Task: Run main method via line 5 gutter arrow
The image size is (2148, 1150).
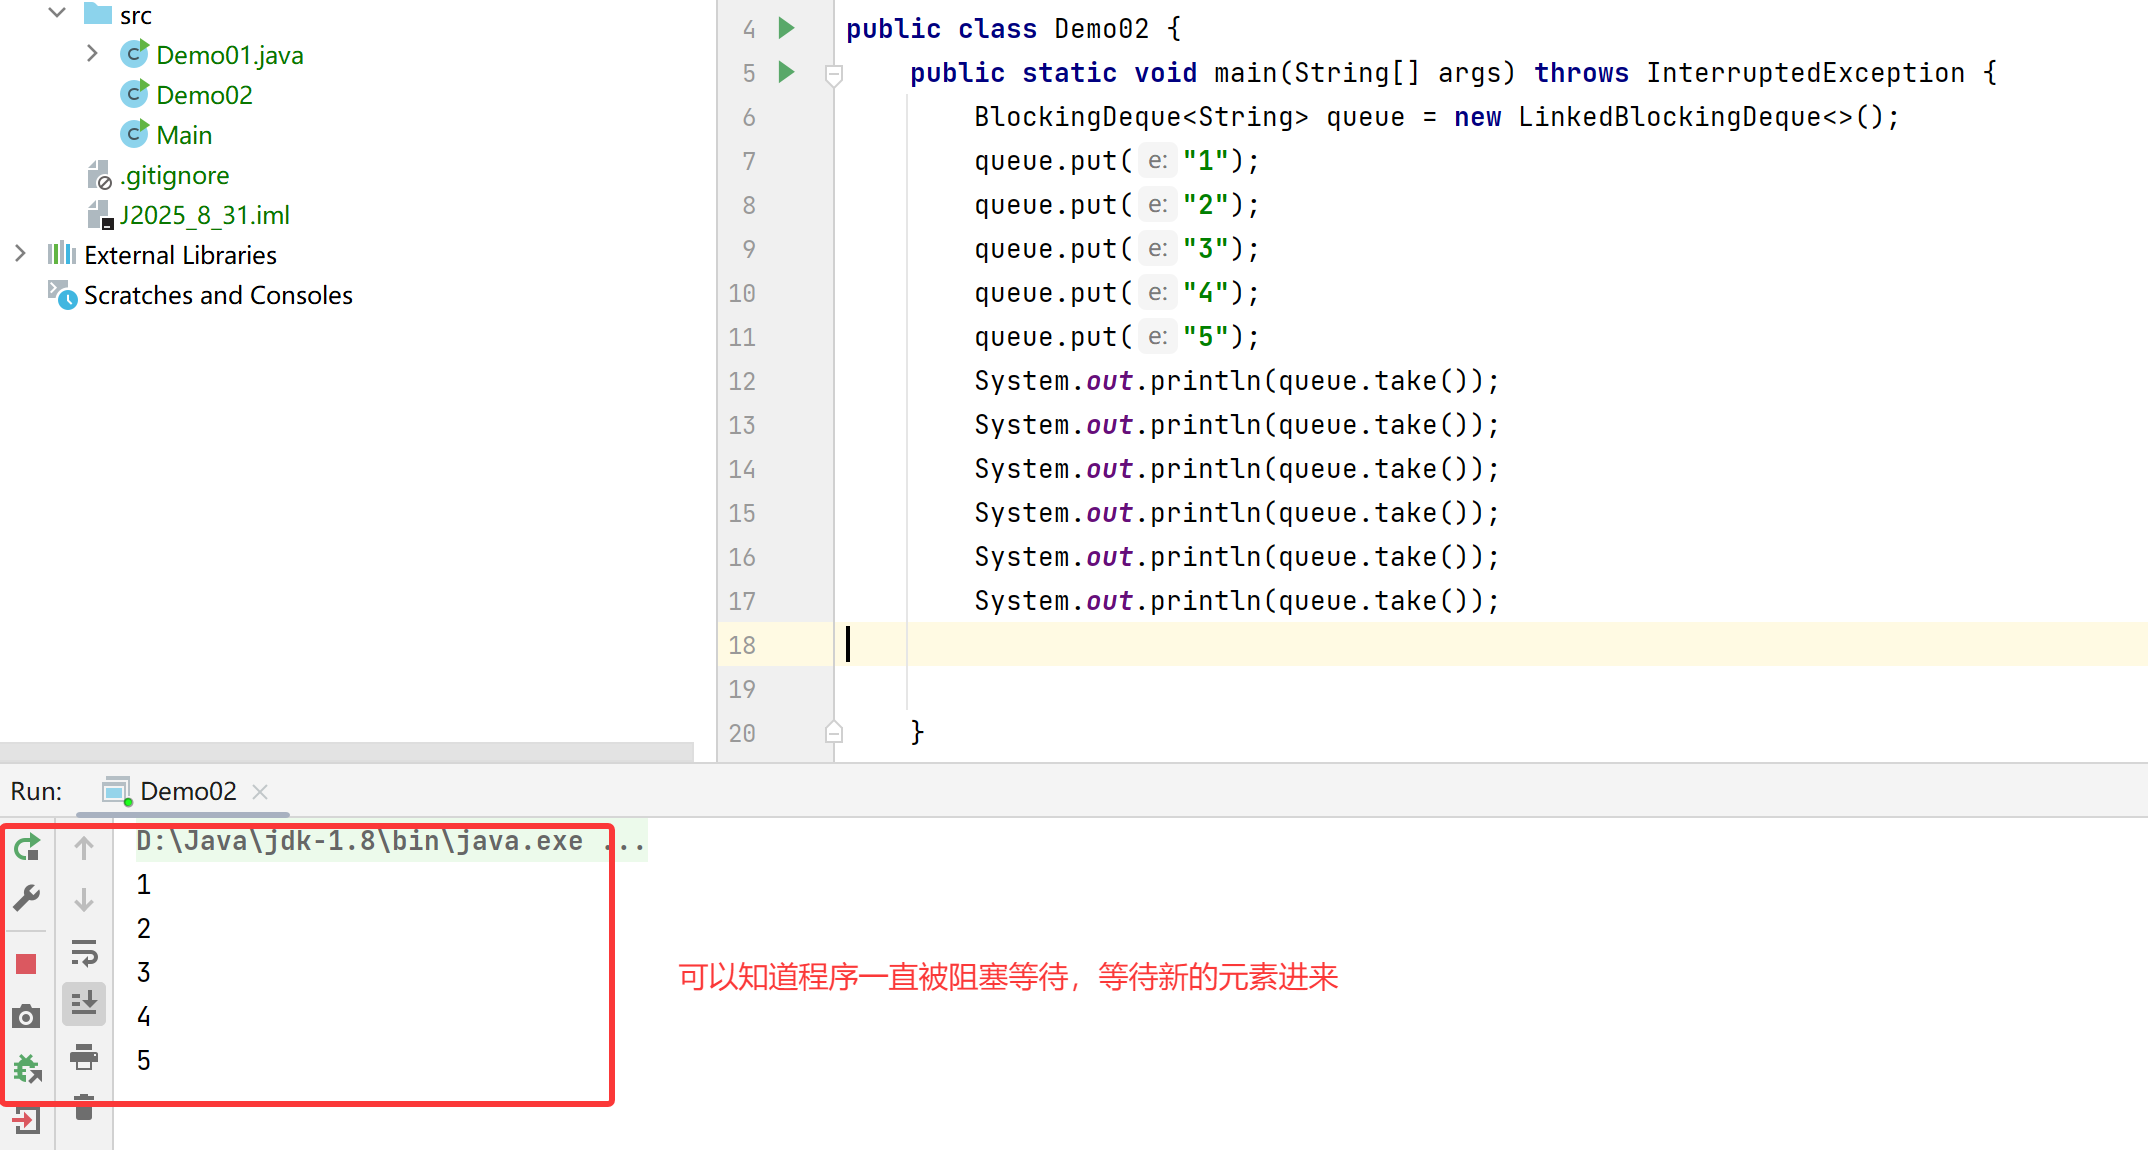Action: (x=787, y=72)
